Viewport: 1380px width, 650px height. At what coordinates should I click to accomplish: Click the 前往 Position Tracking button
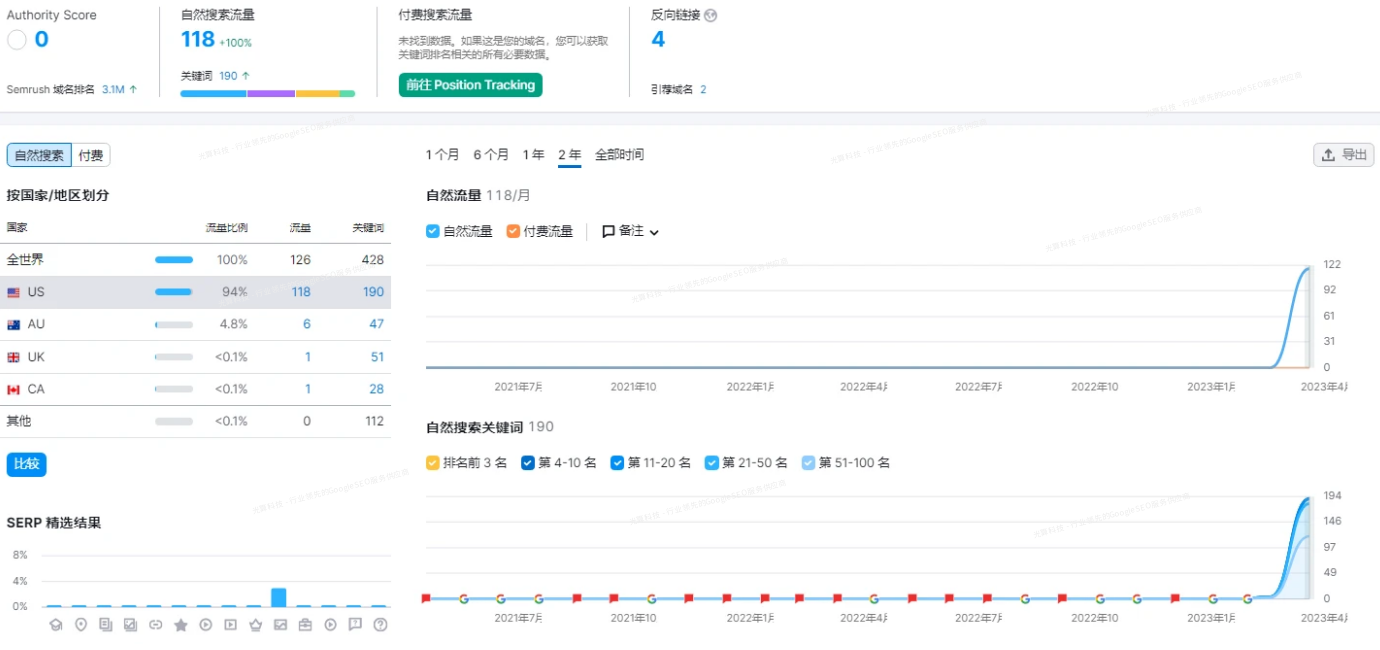pos(470,85)
